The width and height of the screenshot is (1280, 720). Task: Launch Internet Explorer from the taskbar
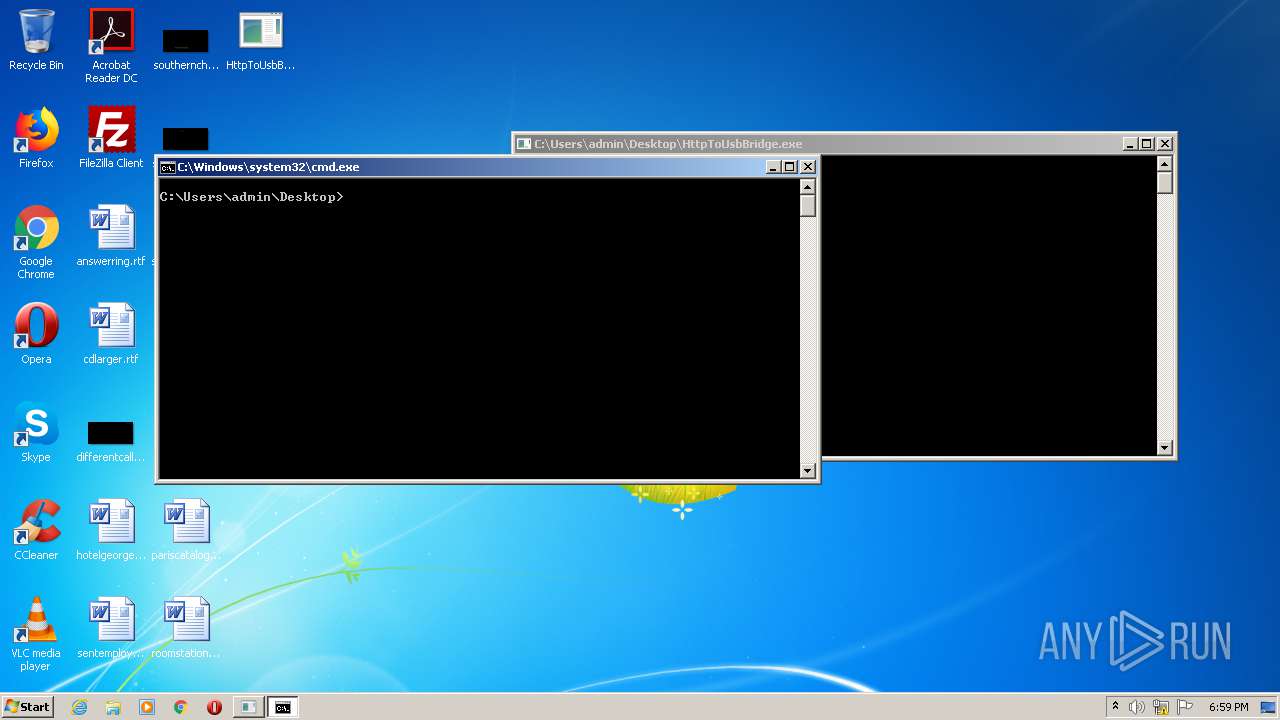[x=79, y=707]
